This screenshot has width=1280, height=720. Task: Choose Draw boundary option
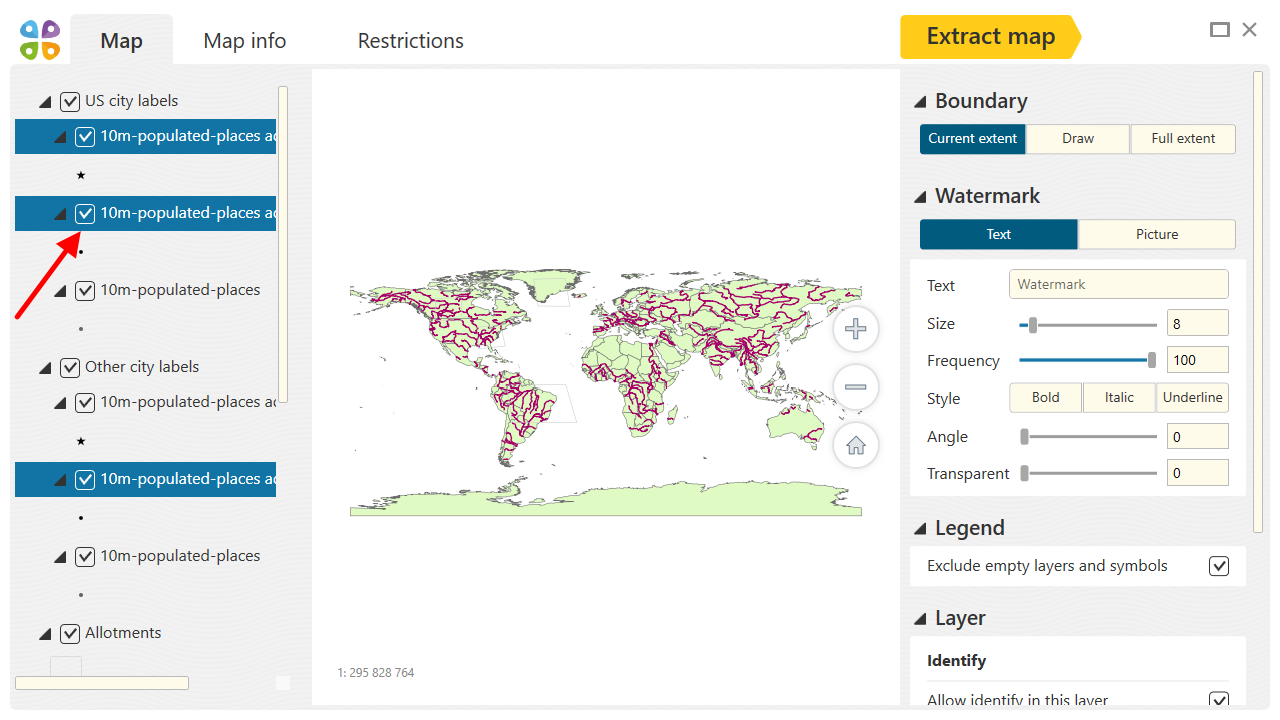pyautogui.click(x=1078, y=139)
